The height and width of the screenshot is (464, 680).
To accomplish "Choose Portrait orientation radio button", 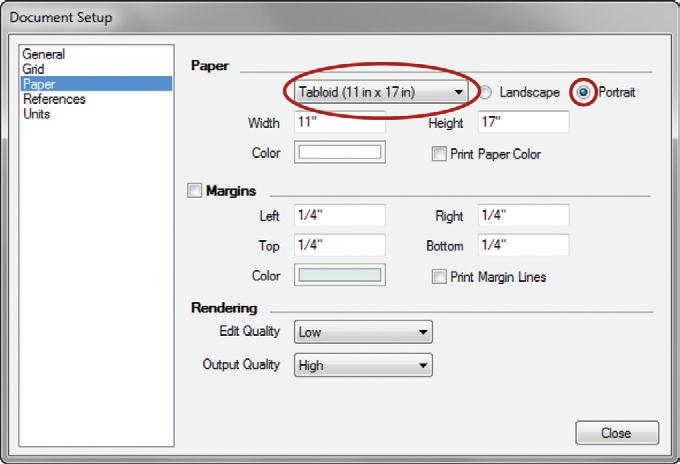I will click(x=584, y=92).
